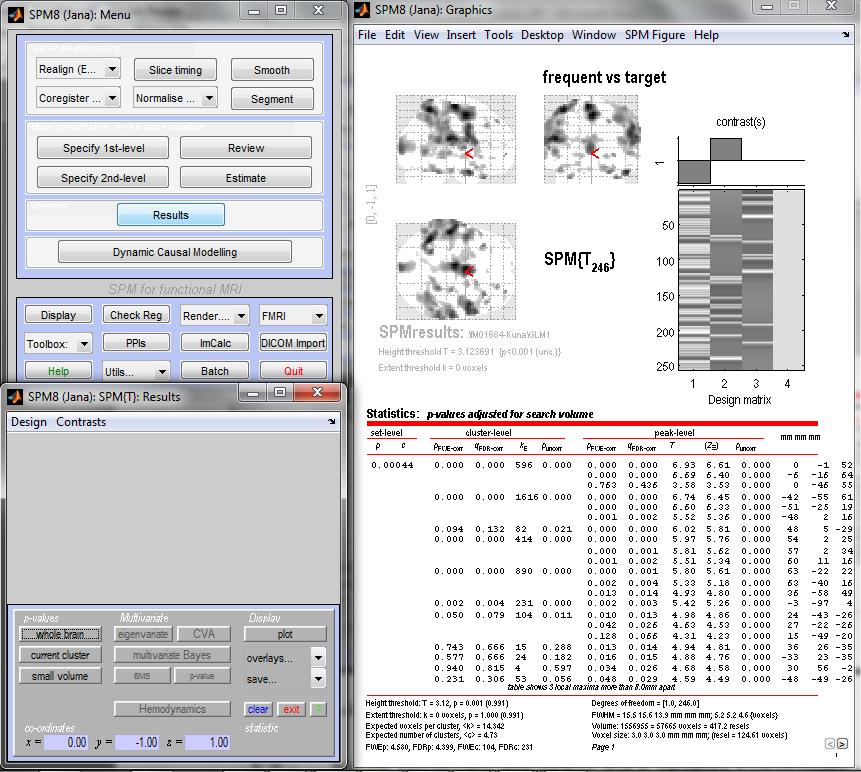Click the Display button
Image resolution: width=861 pixels, height=772 pixels.
click(58, 315)
